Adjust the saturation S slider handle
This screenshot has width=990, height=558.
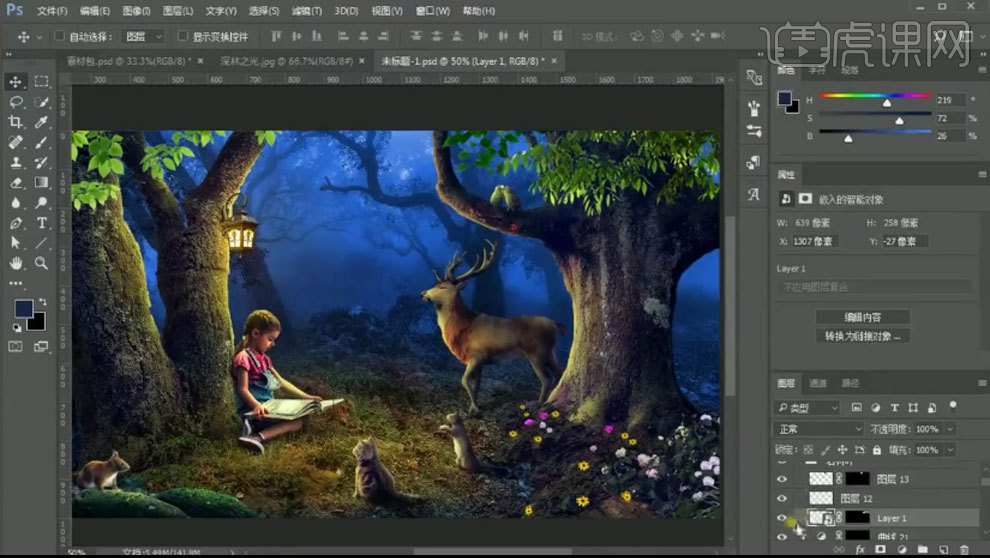click(899, 121)
